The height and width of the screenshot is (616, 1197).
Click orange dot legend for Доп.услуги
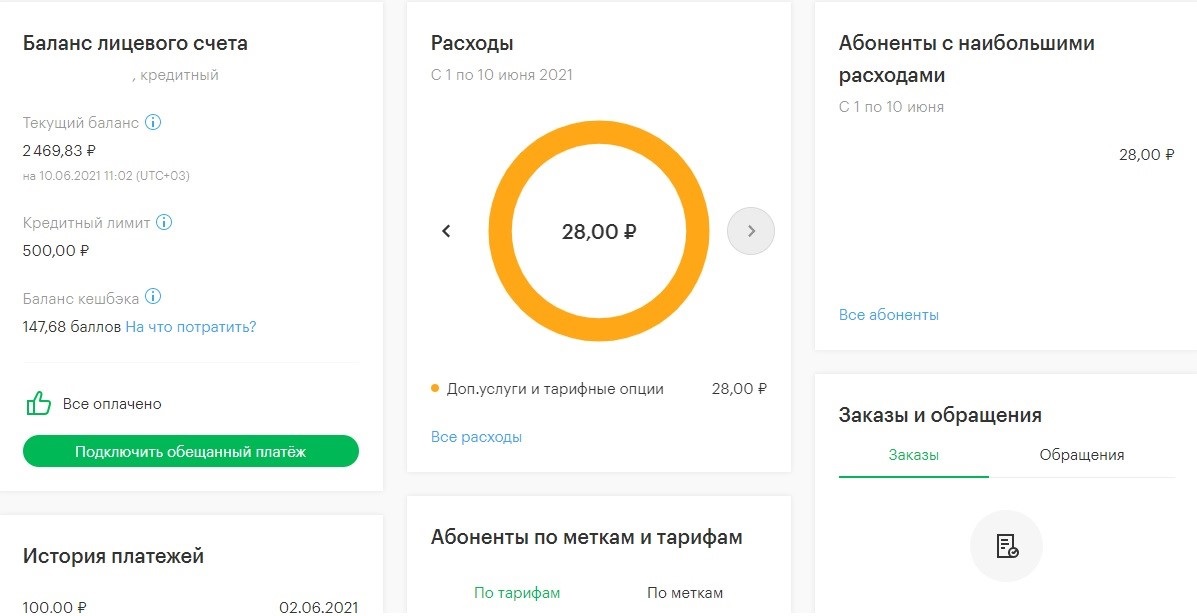click(435, 389)
